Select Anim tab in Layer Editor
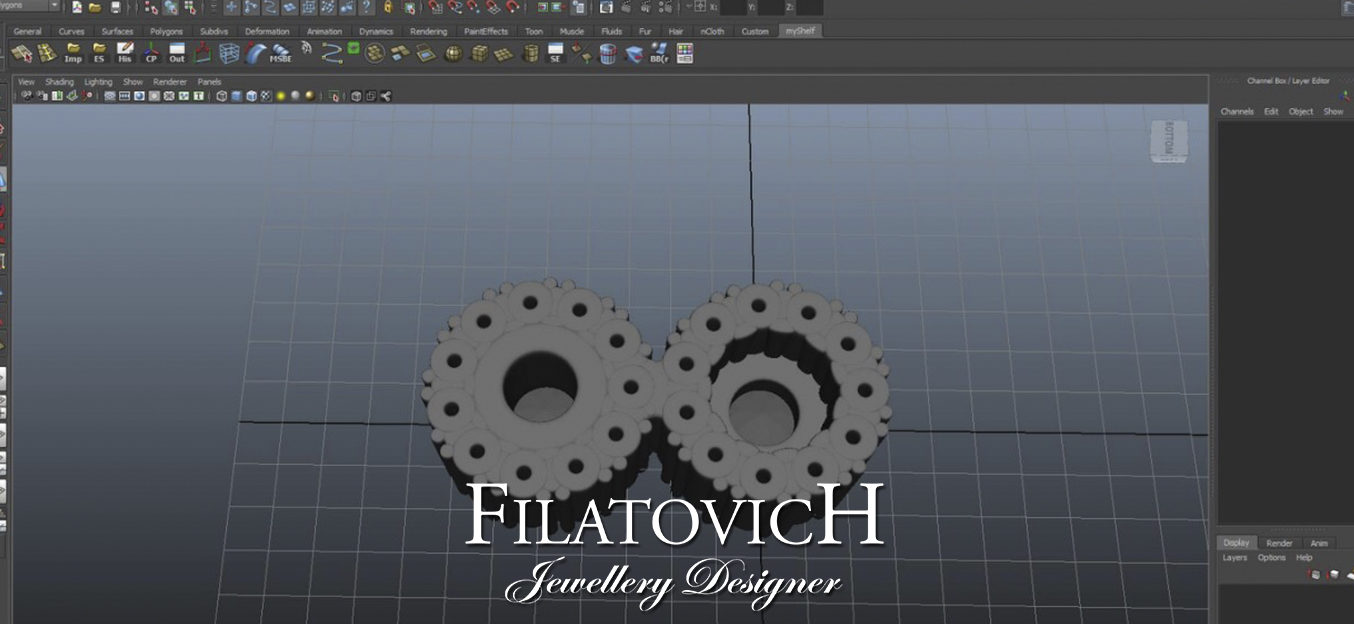1354x624 pixels. (1319, 543)
